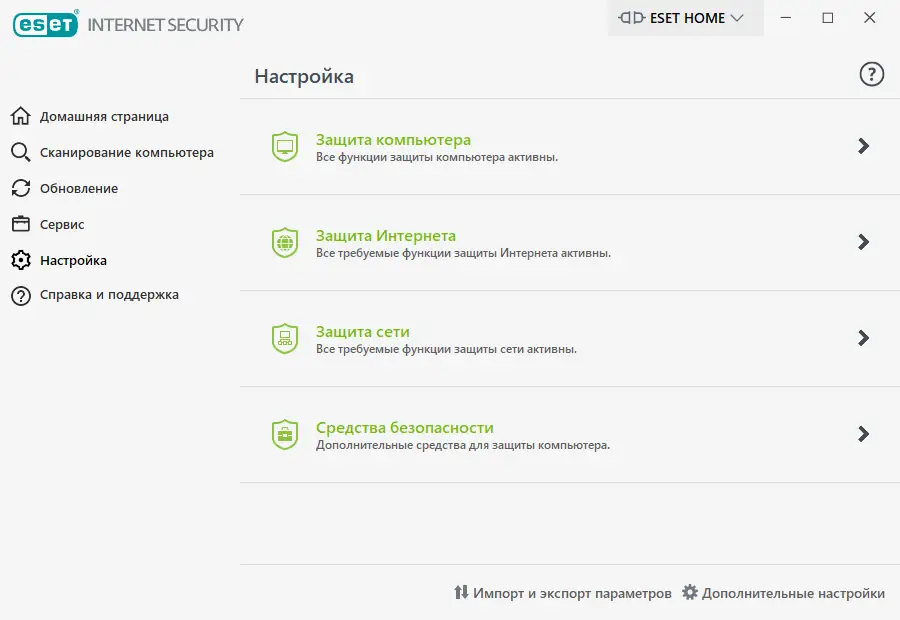The width and height of the screenshot is (900, 620).
Task: Click the Защита Интернета globe shield icon
Action: click(x=284, y=241)
